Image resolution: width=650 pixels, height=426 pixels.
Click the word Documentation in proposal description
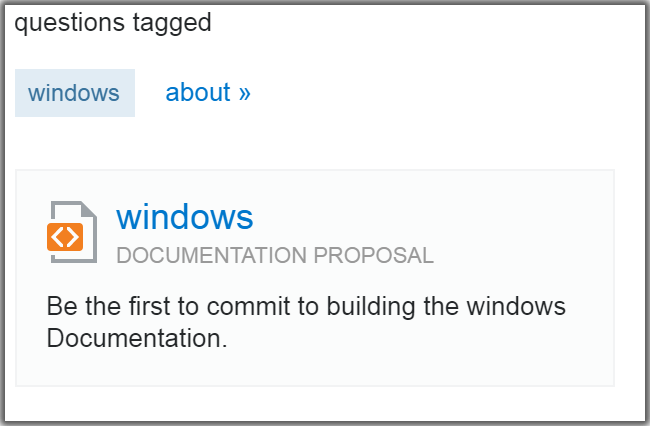(x=137, y=338)
